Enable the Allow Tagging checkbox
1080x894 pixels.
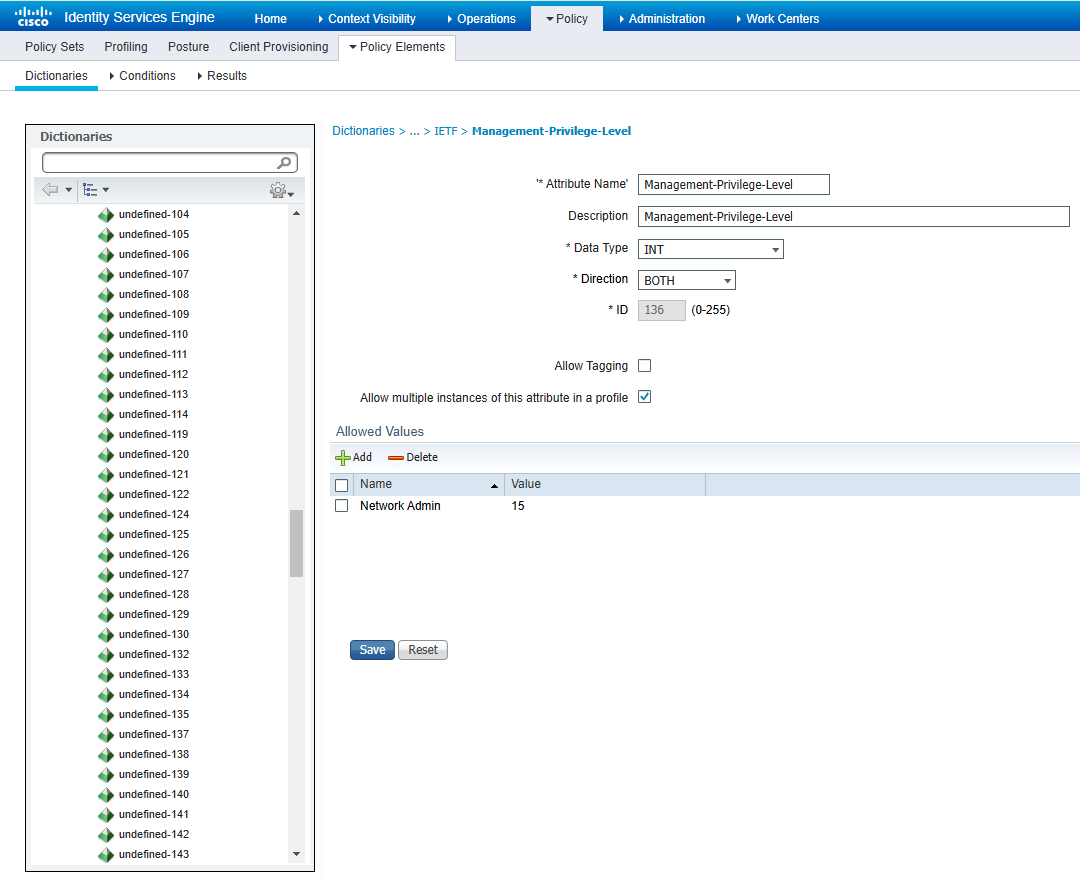click(x=645, y=366)
